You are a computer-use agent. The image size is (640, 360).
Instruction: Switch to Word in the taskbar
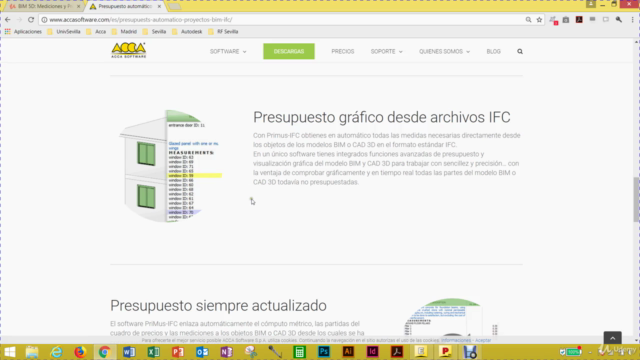pyautogui.click(x=129, y=352)
